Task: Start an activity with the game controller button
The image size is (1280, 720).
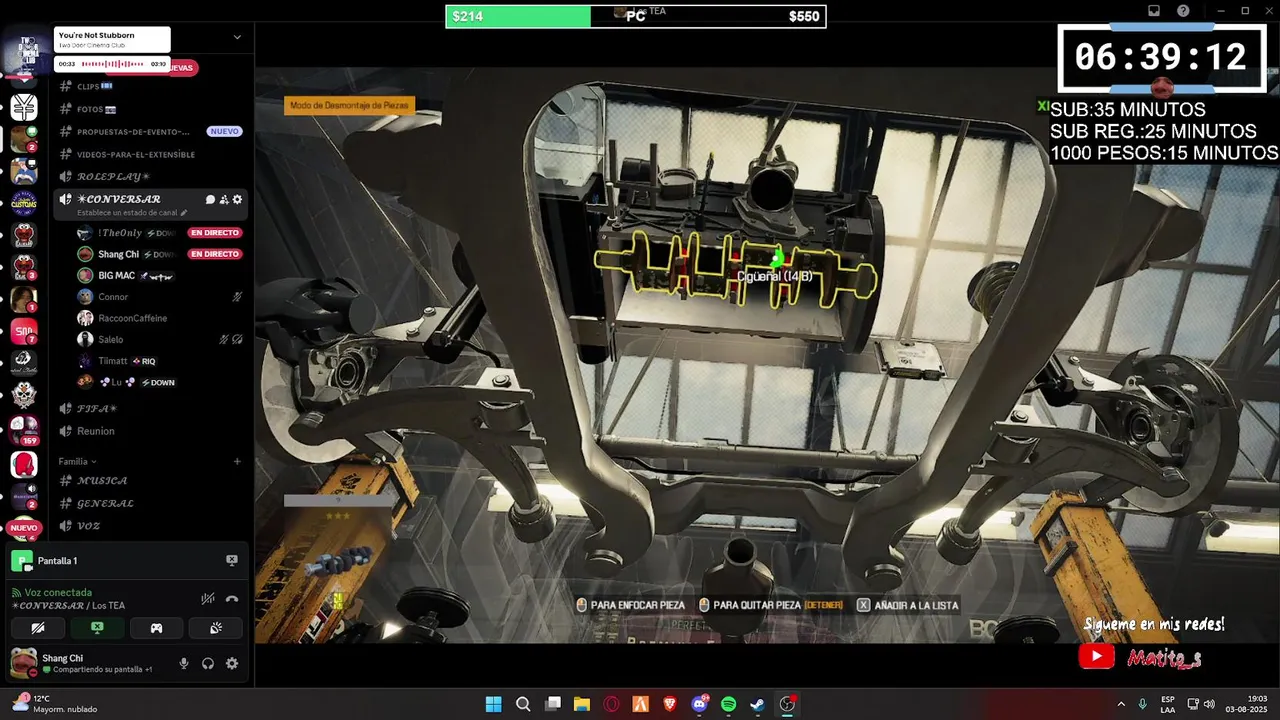Action: coord(156,628)
